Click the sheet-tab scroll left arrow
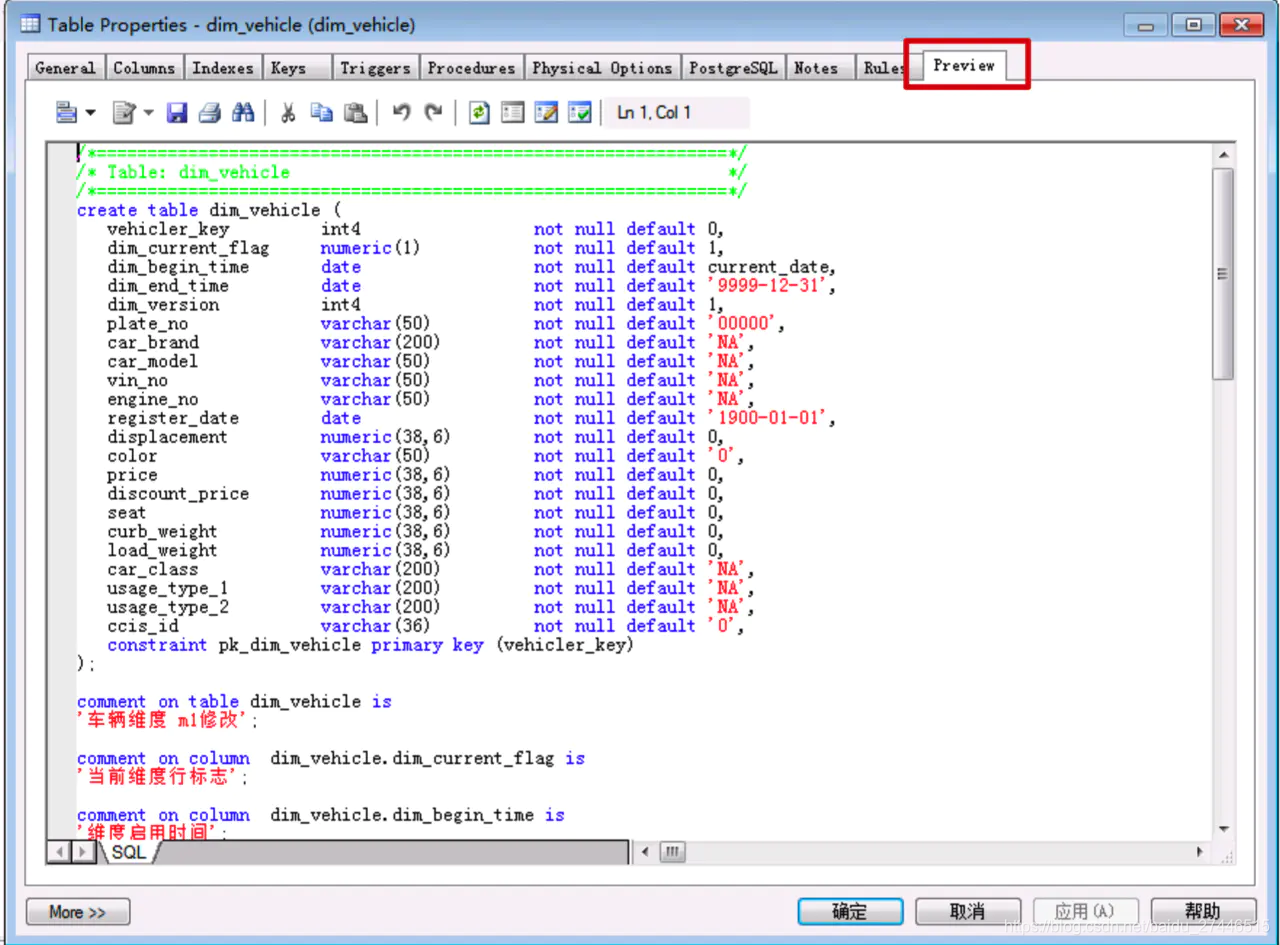 coord(58,852)
